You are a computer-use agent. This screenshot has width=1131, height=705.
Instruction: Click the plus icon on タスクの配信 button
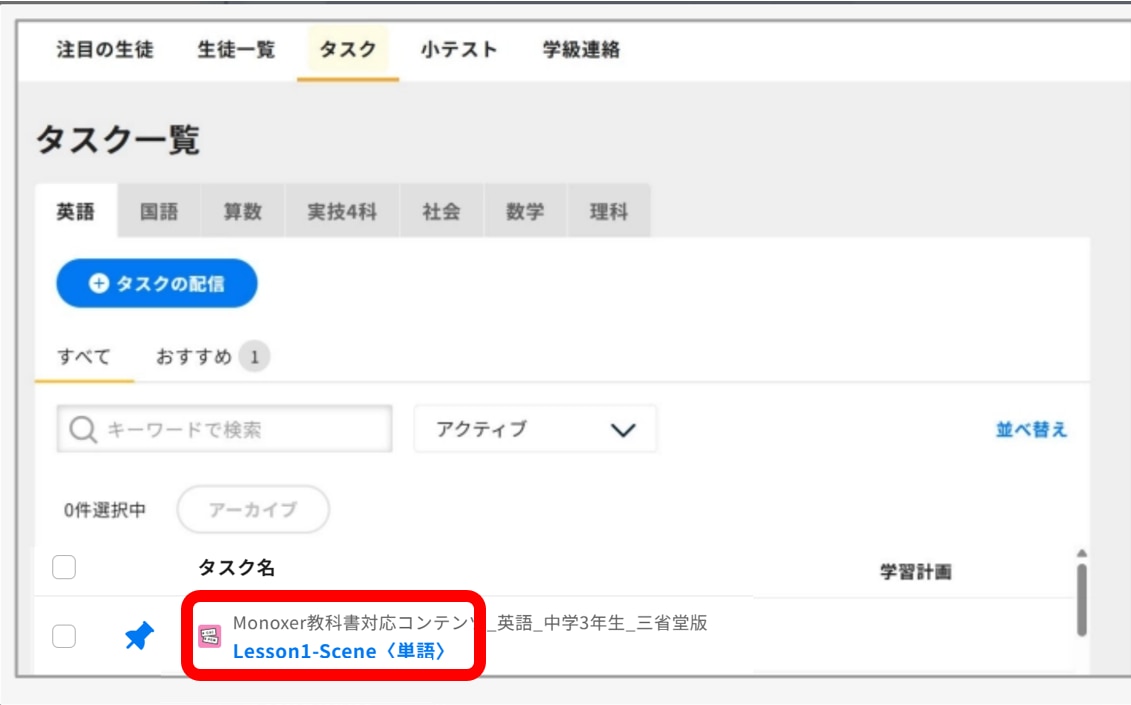click(x=99, y=284)
